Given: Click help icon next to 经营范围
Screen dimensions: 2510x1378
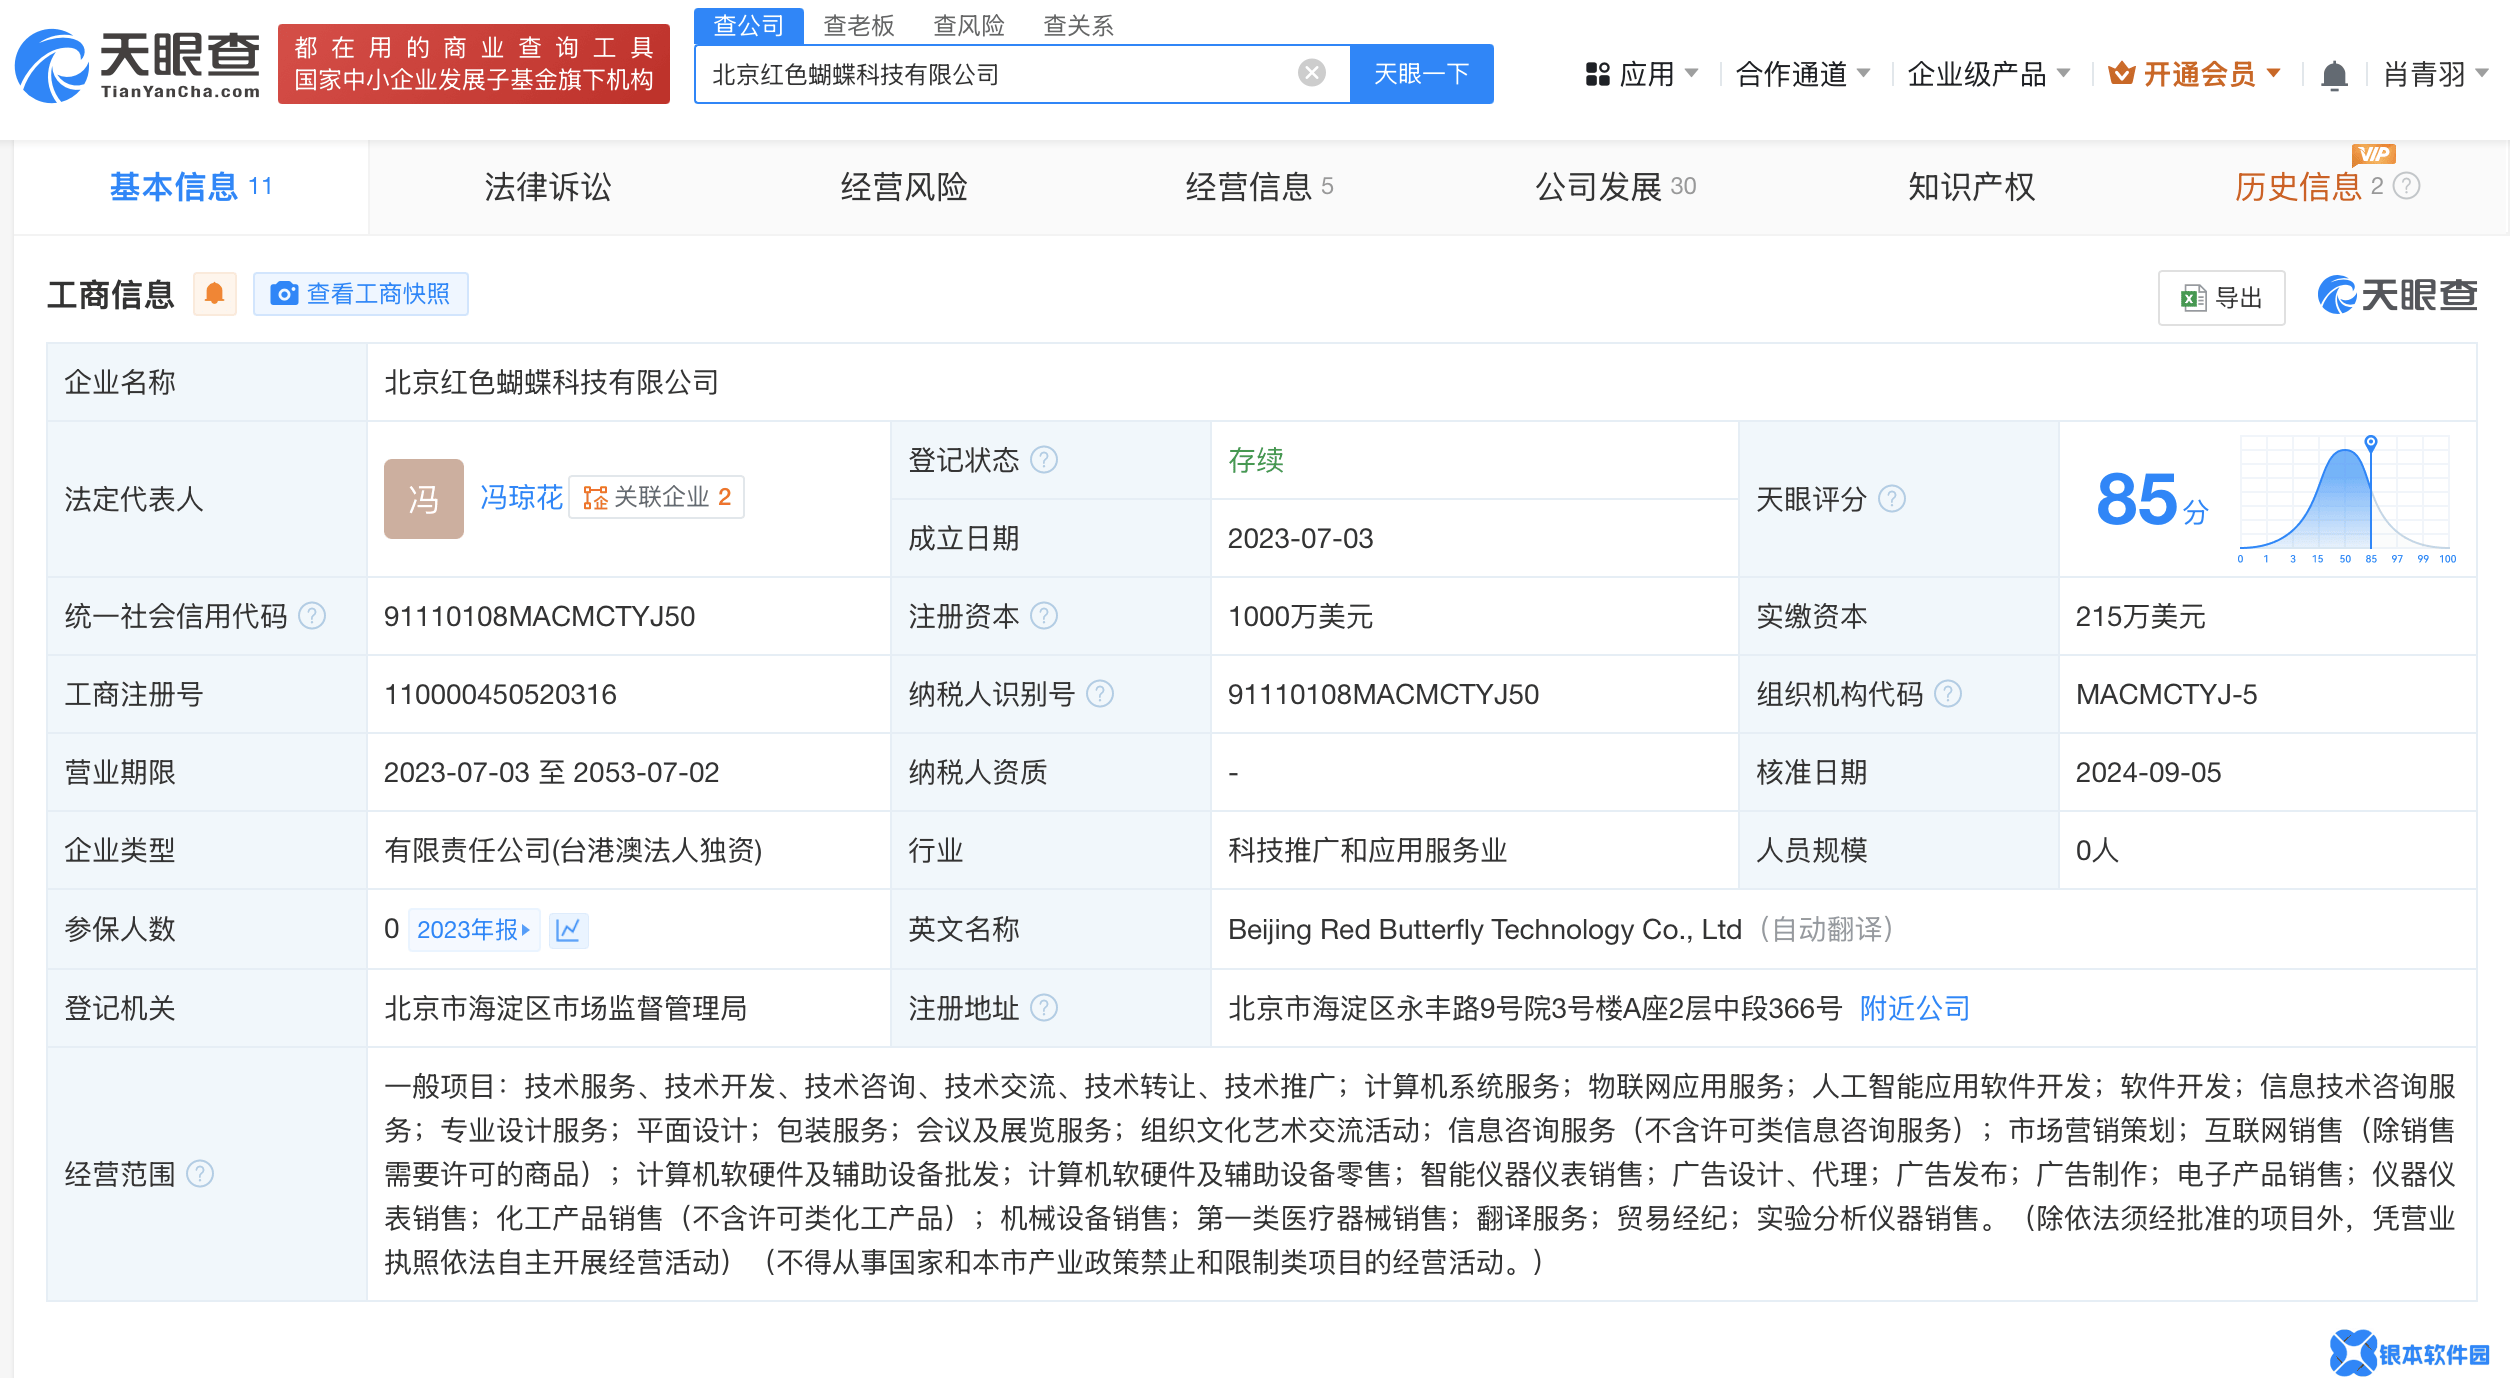Looking at the screenshot, I should (200, 1173).
